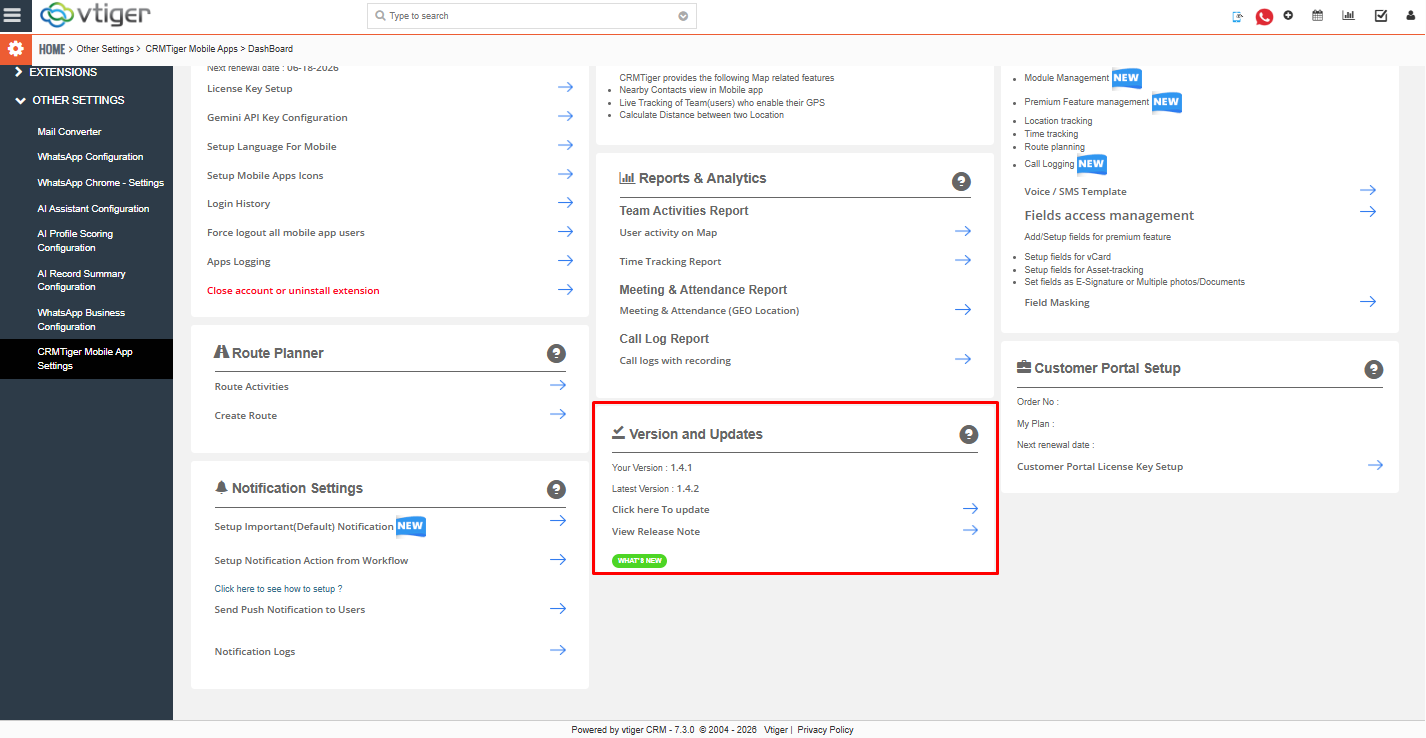
Task: Click the Customer Portal Setup help icon
Action: (1374, 369)
